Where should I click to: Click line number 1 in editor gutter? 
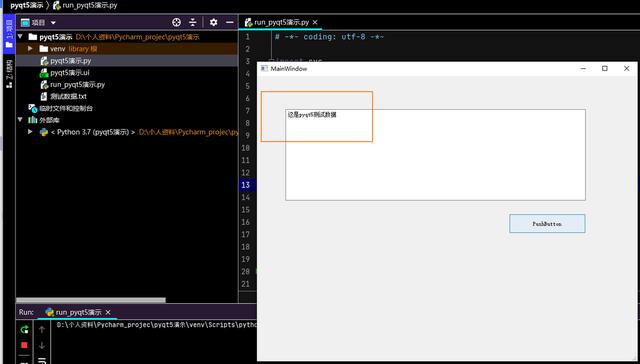point(247,37)
